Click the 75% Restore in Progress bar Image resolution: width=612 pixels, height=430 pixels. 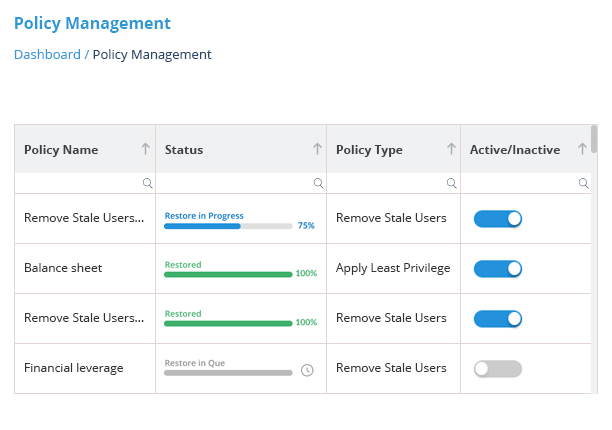click(x=228, y=226)
